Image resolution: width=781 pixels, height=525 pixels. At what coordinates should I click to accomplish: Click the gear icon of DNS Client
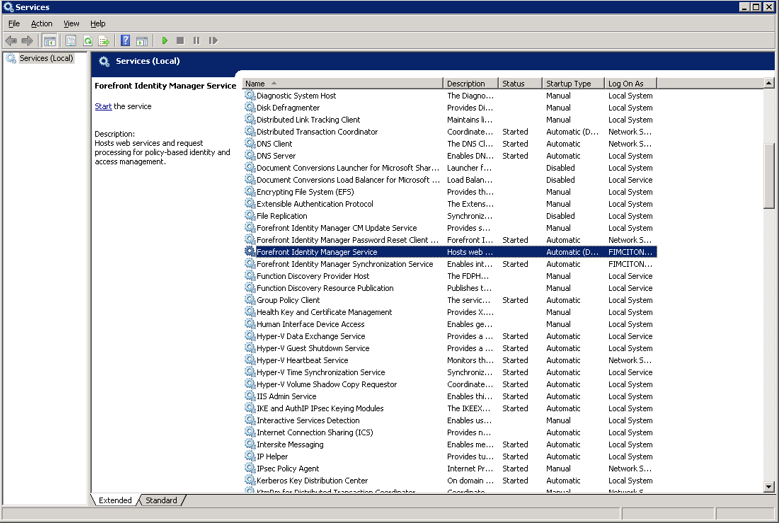[250, 143]
